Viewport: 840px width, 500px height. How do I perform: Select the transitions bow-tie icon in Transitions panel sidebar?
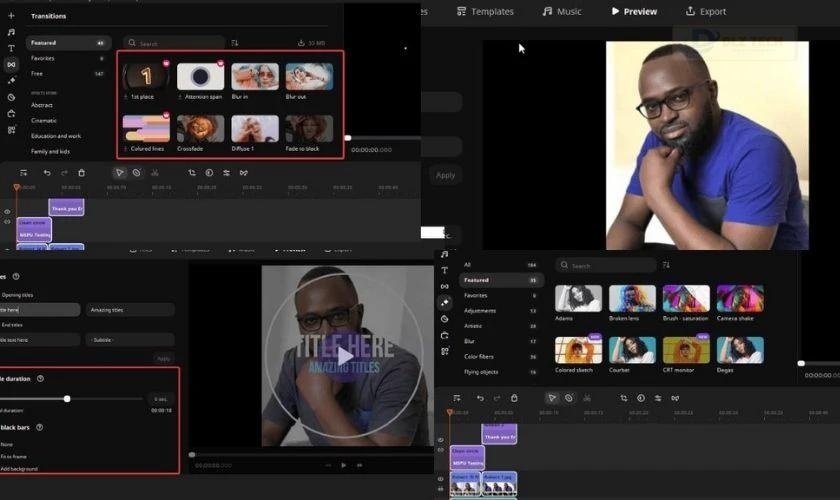11,64
